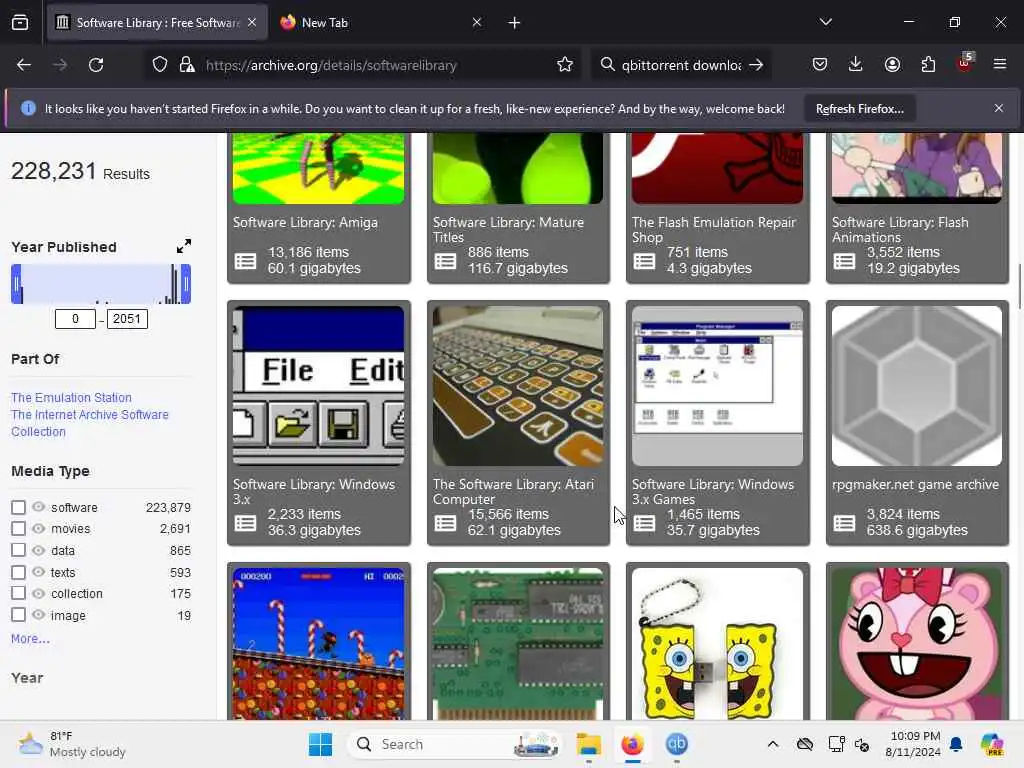Click uBlock extension icon with badge
The height and width of the screenshot is (768, 1024).
coord(965,63)
